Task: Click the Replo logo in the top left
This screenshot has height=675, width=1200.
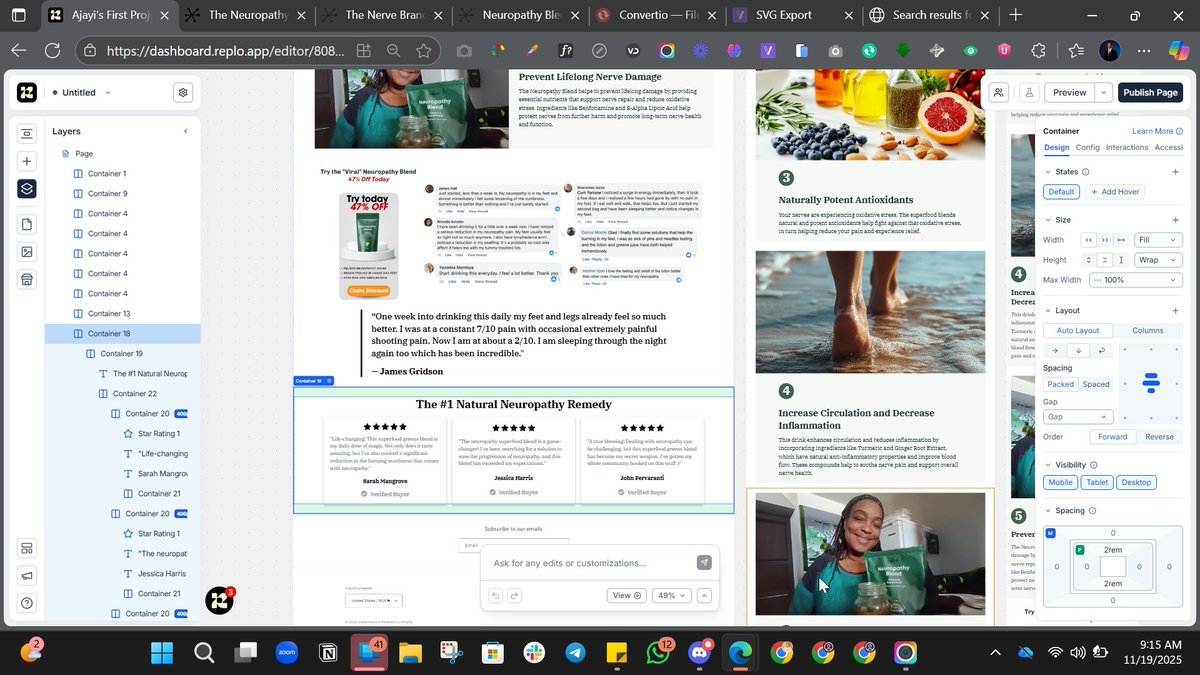Action: (x=26, y=92)
